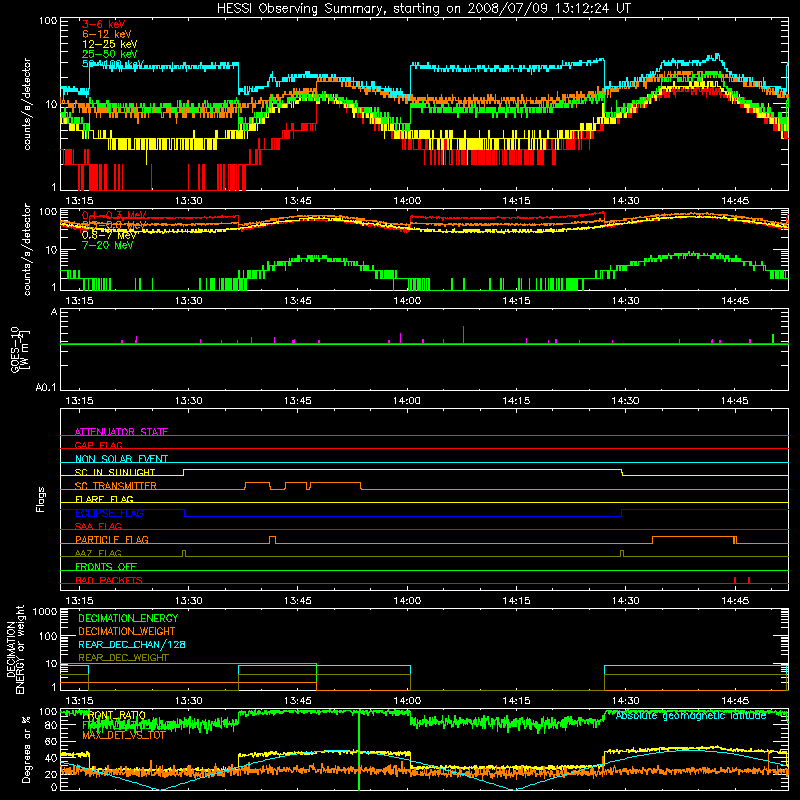Click the Degrees or % axis label
Viewport: 800px width, 800px height.
coord(26,749)
